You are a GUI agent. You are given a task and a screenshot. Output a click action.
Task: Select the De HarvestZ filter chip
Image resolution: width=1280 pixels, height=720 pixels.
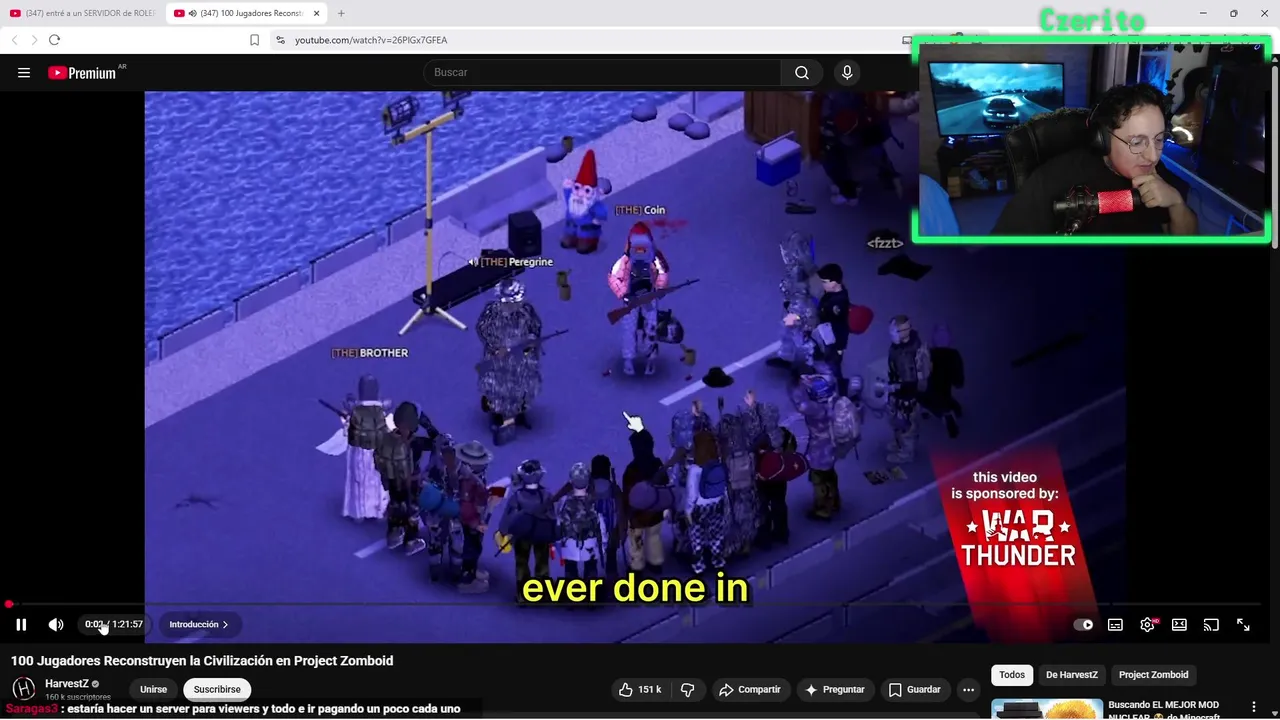click(x=1071, y=675)
